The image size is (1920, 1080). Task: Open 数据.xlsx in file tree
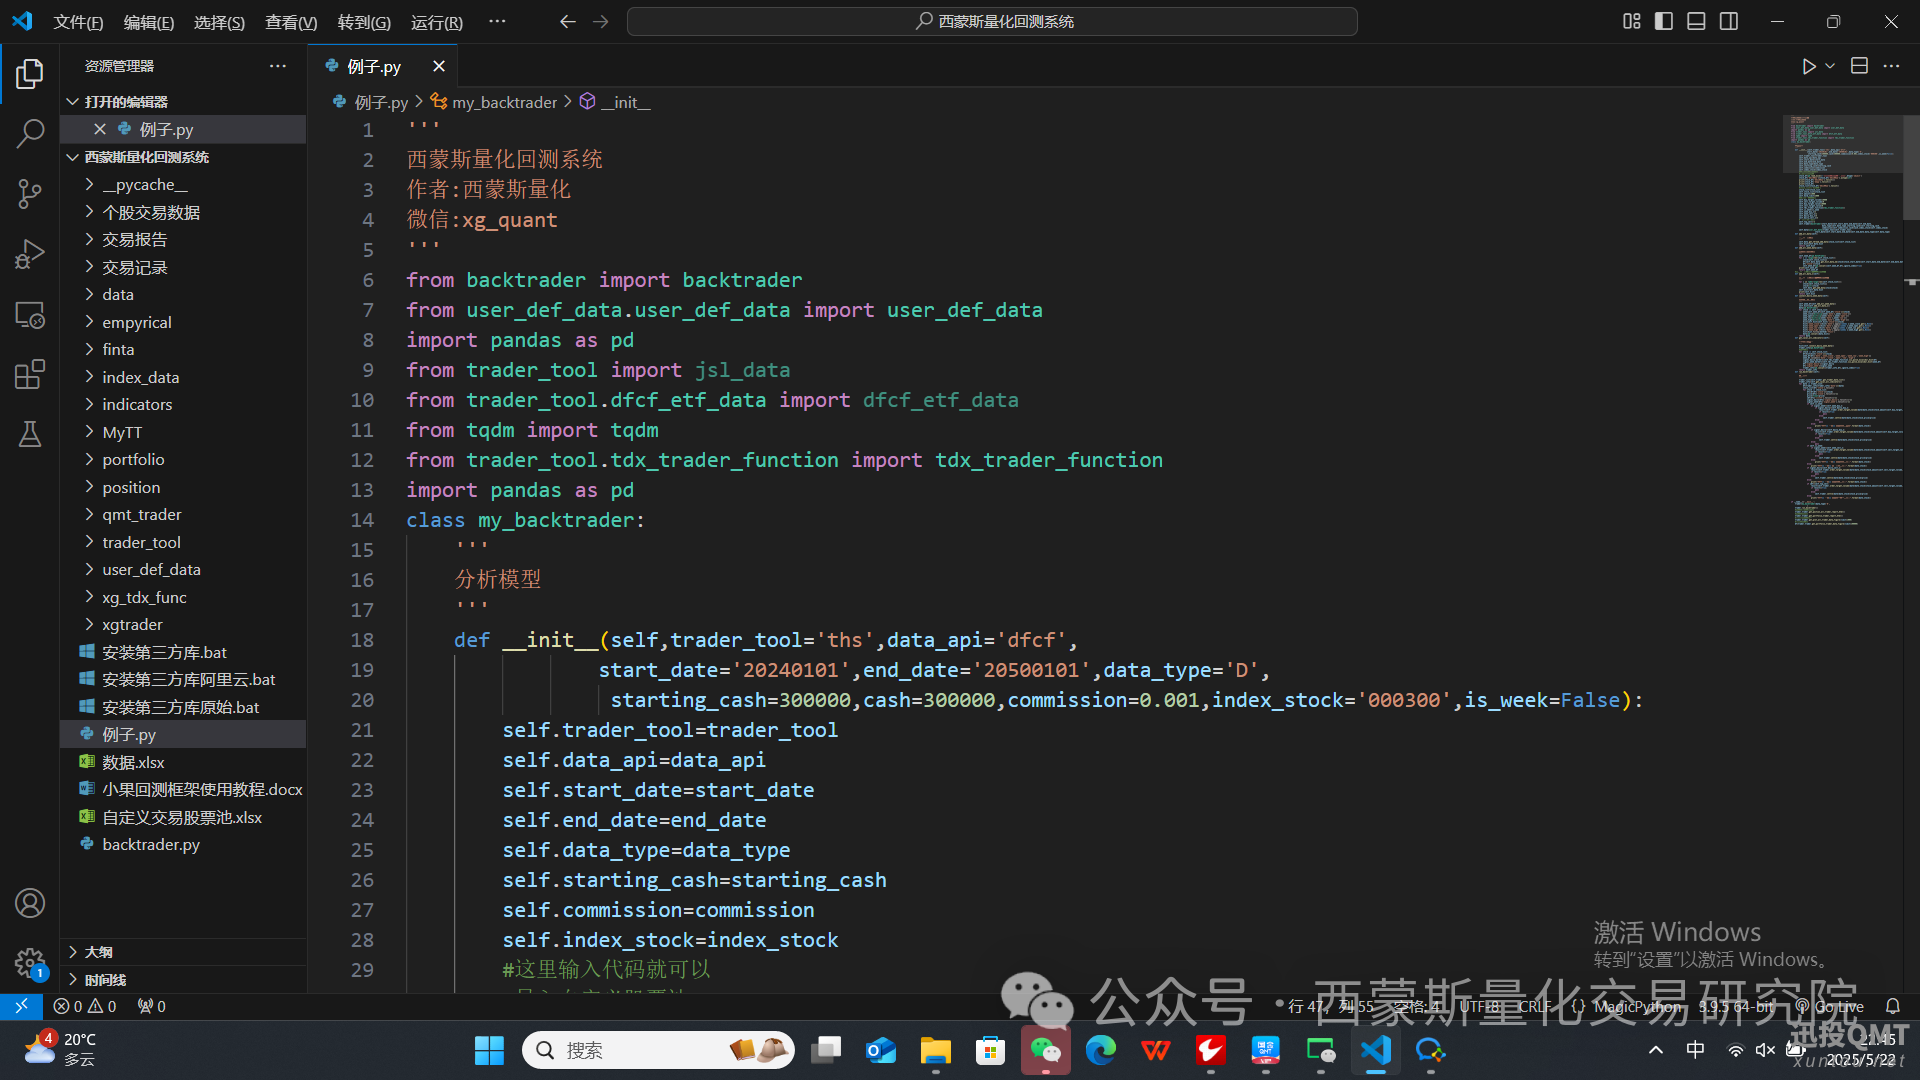[183, 762]
